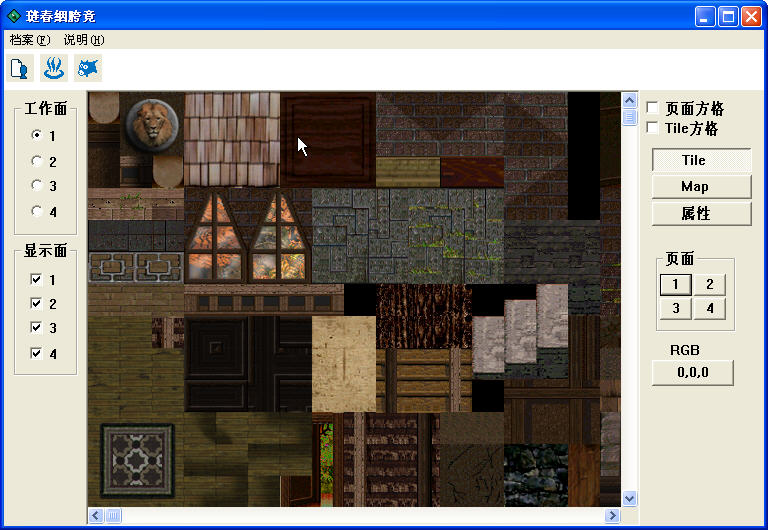Click the horizontal scrollbar thumb
This screenshot has height=530, width=768.
pyautogui.click(x=113, y=515)
